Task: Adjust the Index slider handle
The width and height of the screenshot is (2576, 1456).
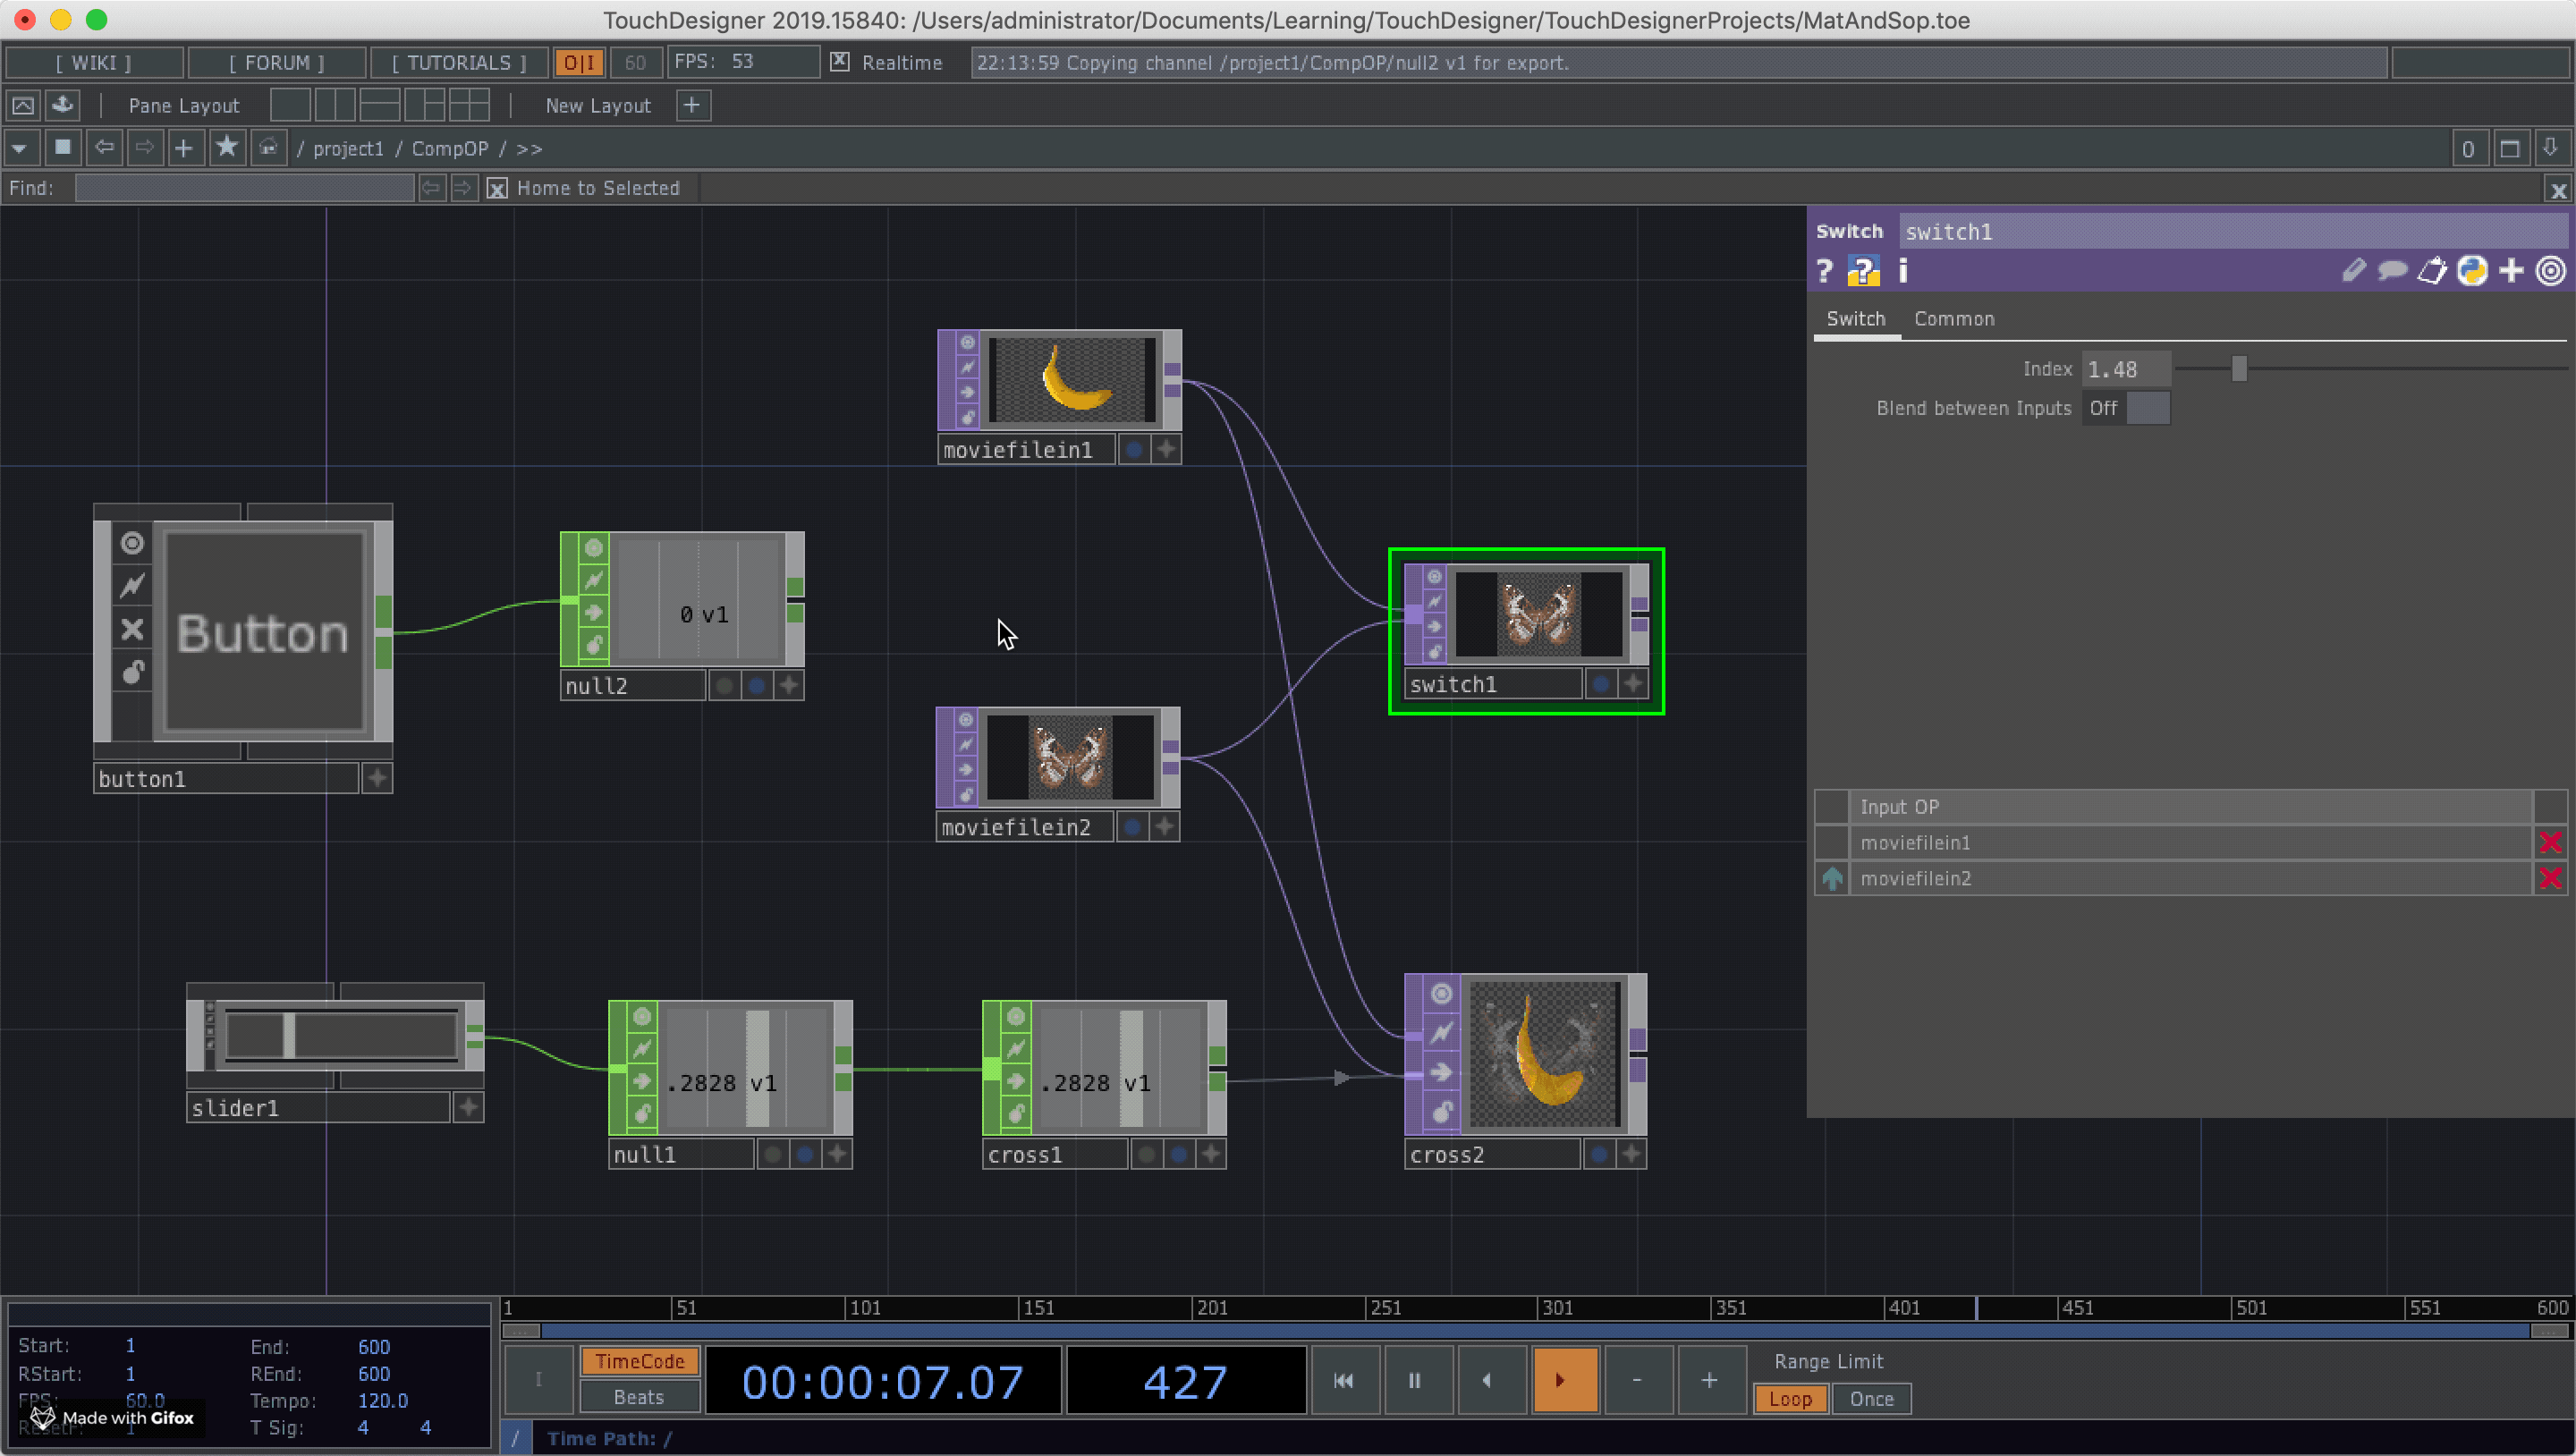Action: point(2239,369)
